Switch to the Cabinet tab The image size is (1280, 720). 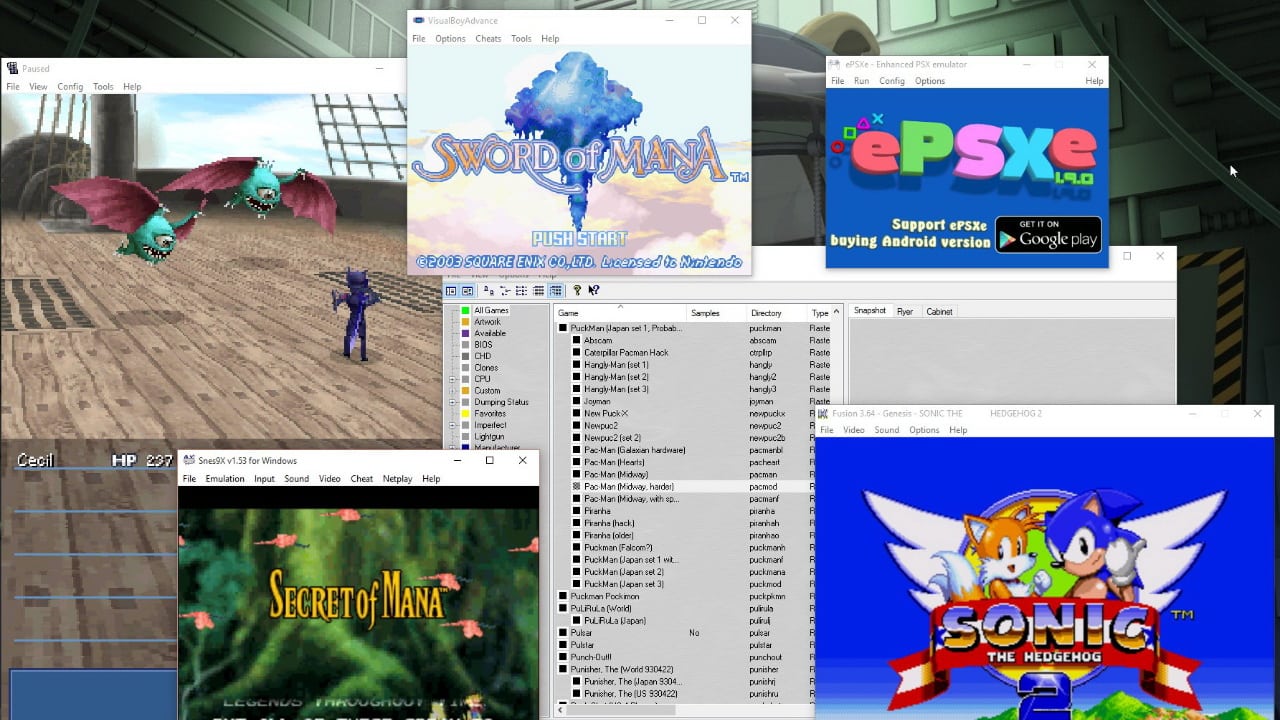coord(939,312)
